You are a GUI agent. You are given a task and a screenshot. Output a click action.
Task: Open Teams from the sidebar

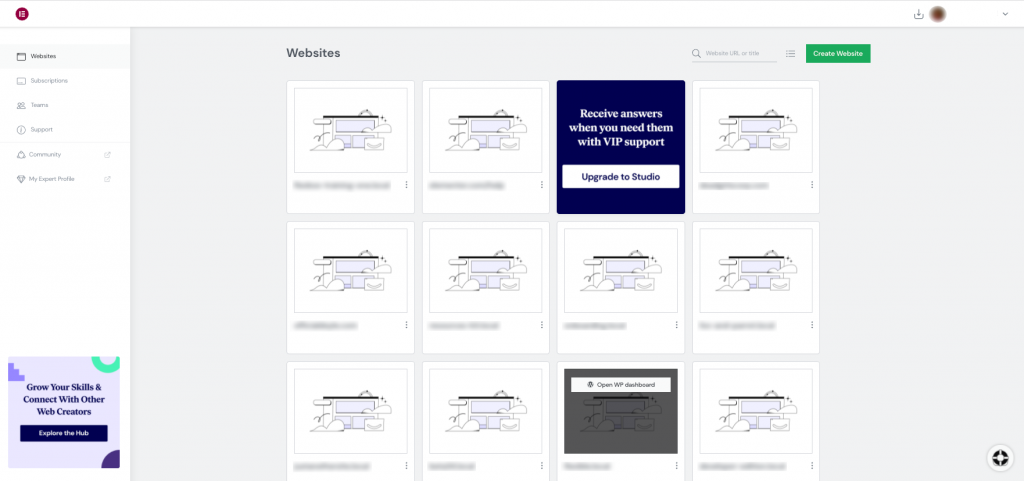click(39, 105)
